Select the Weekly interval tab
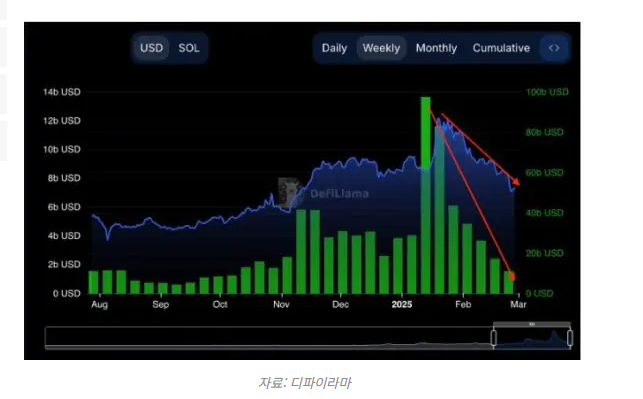Screen dimensions: 643x399 click(x=381, y=48)
